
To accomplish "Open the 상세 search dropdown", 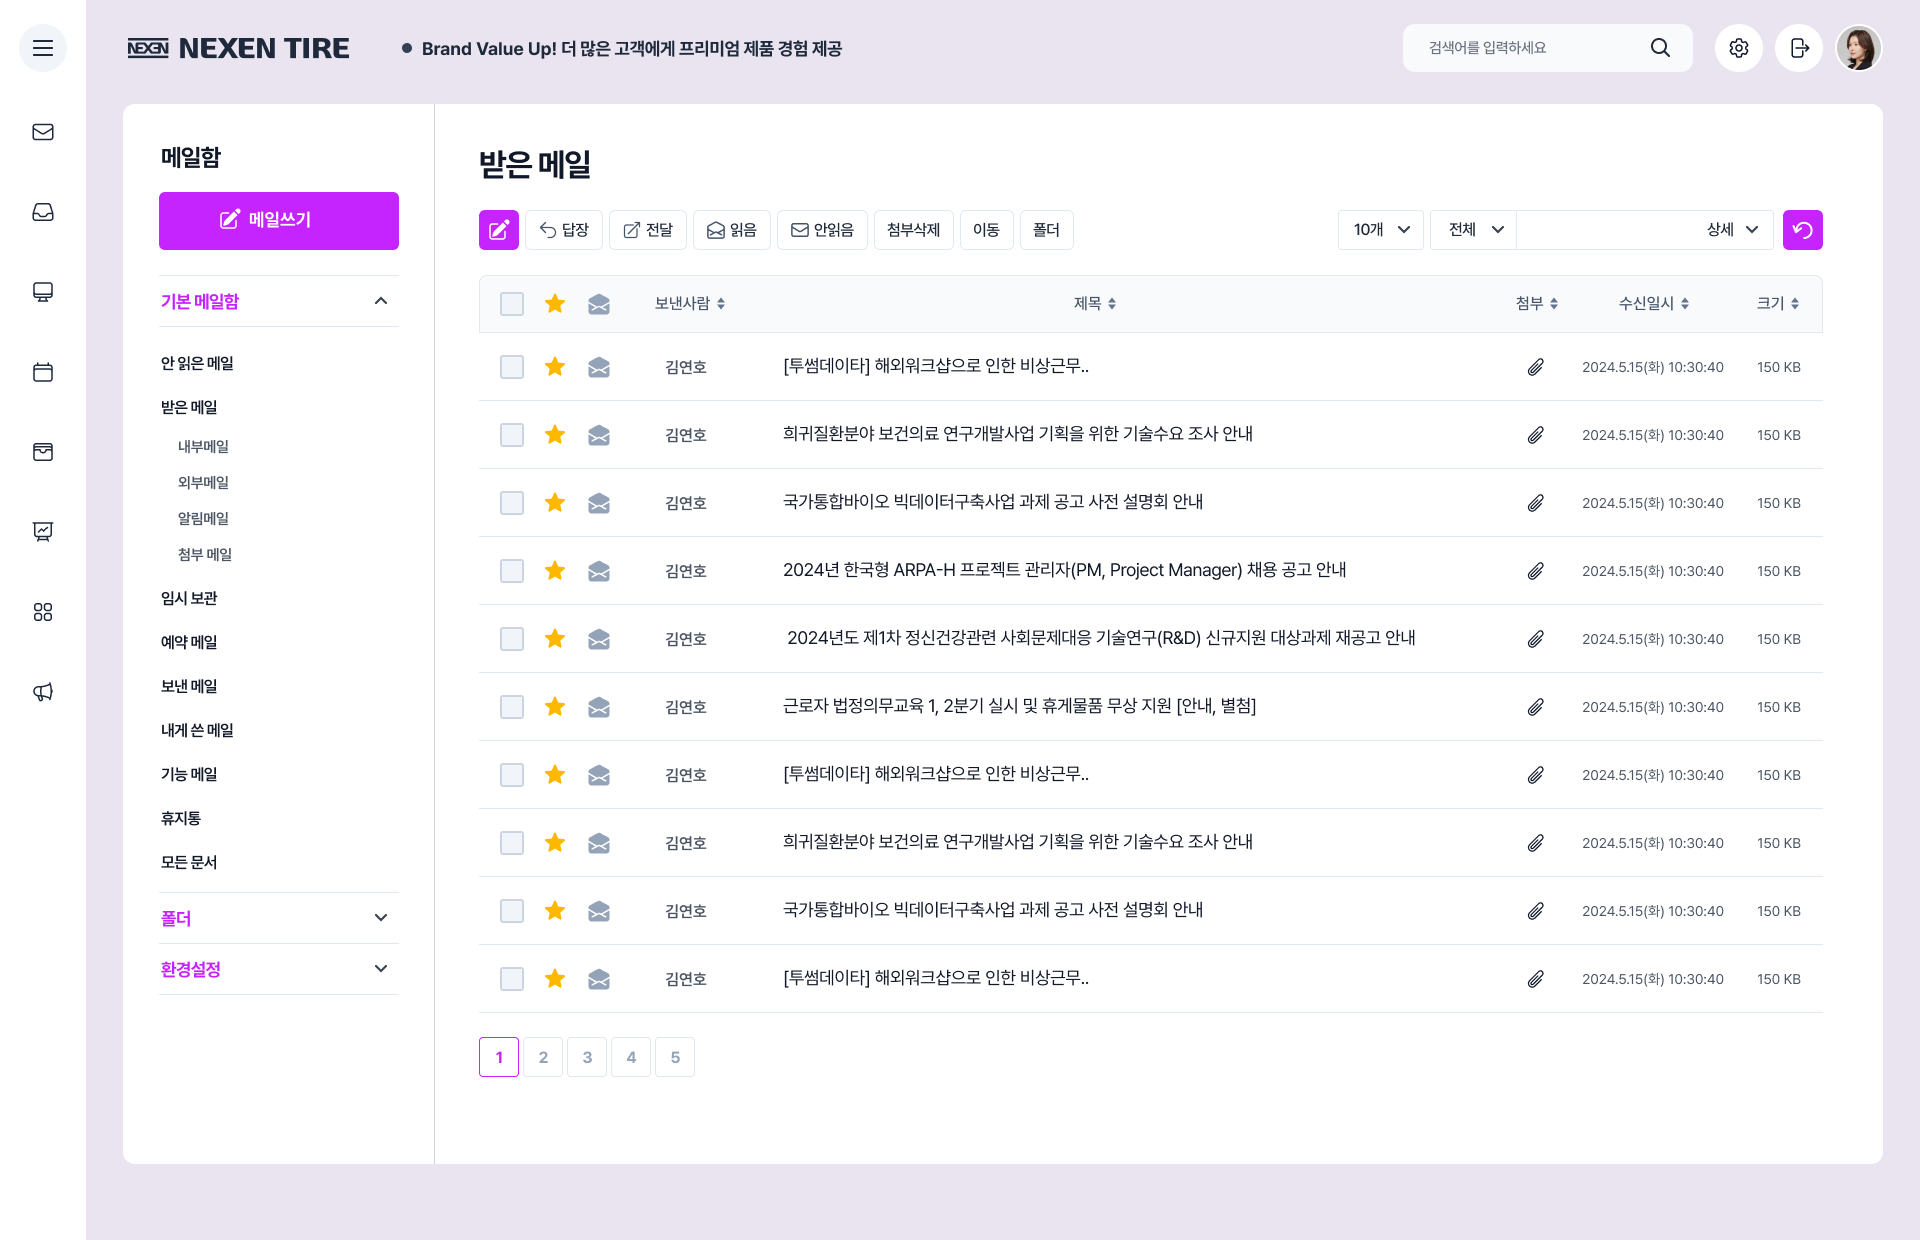I will (x=1732, y=230).
